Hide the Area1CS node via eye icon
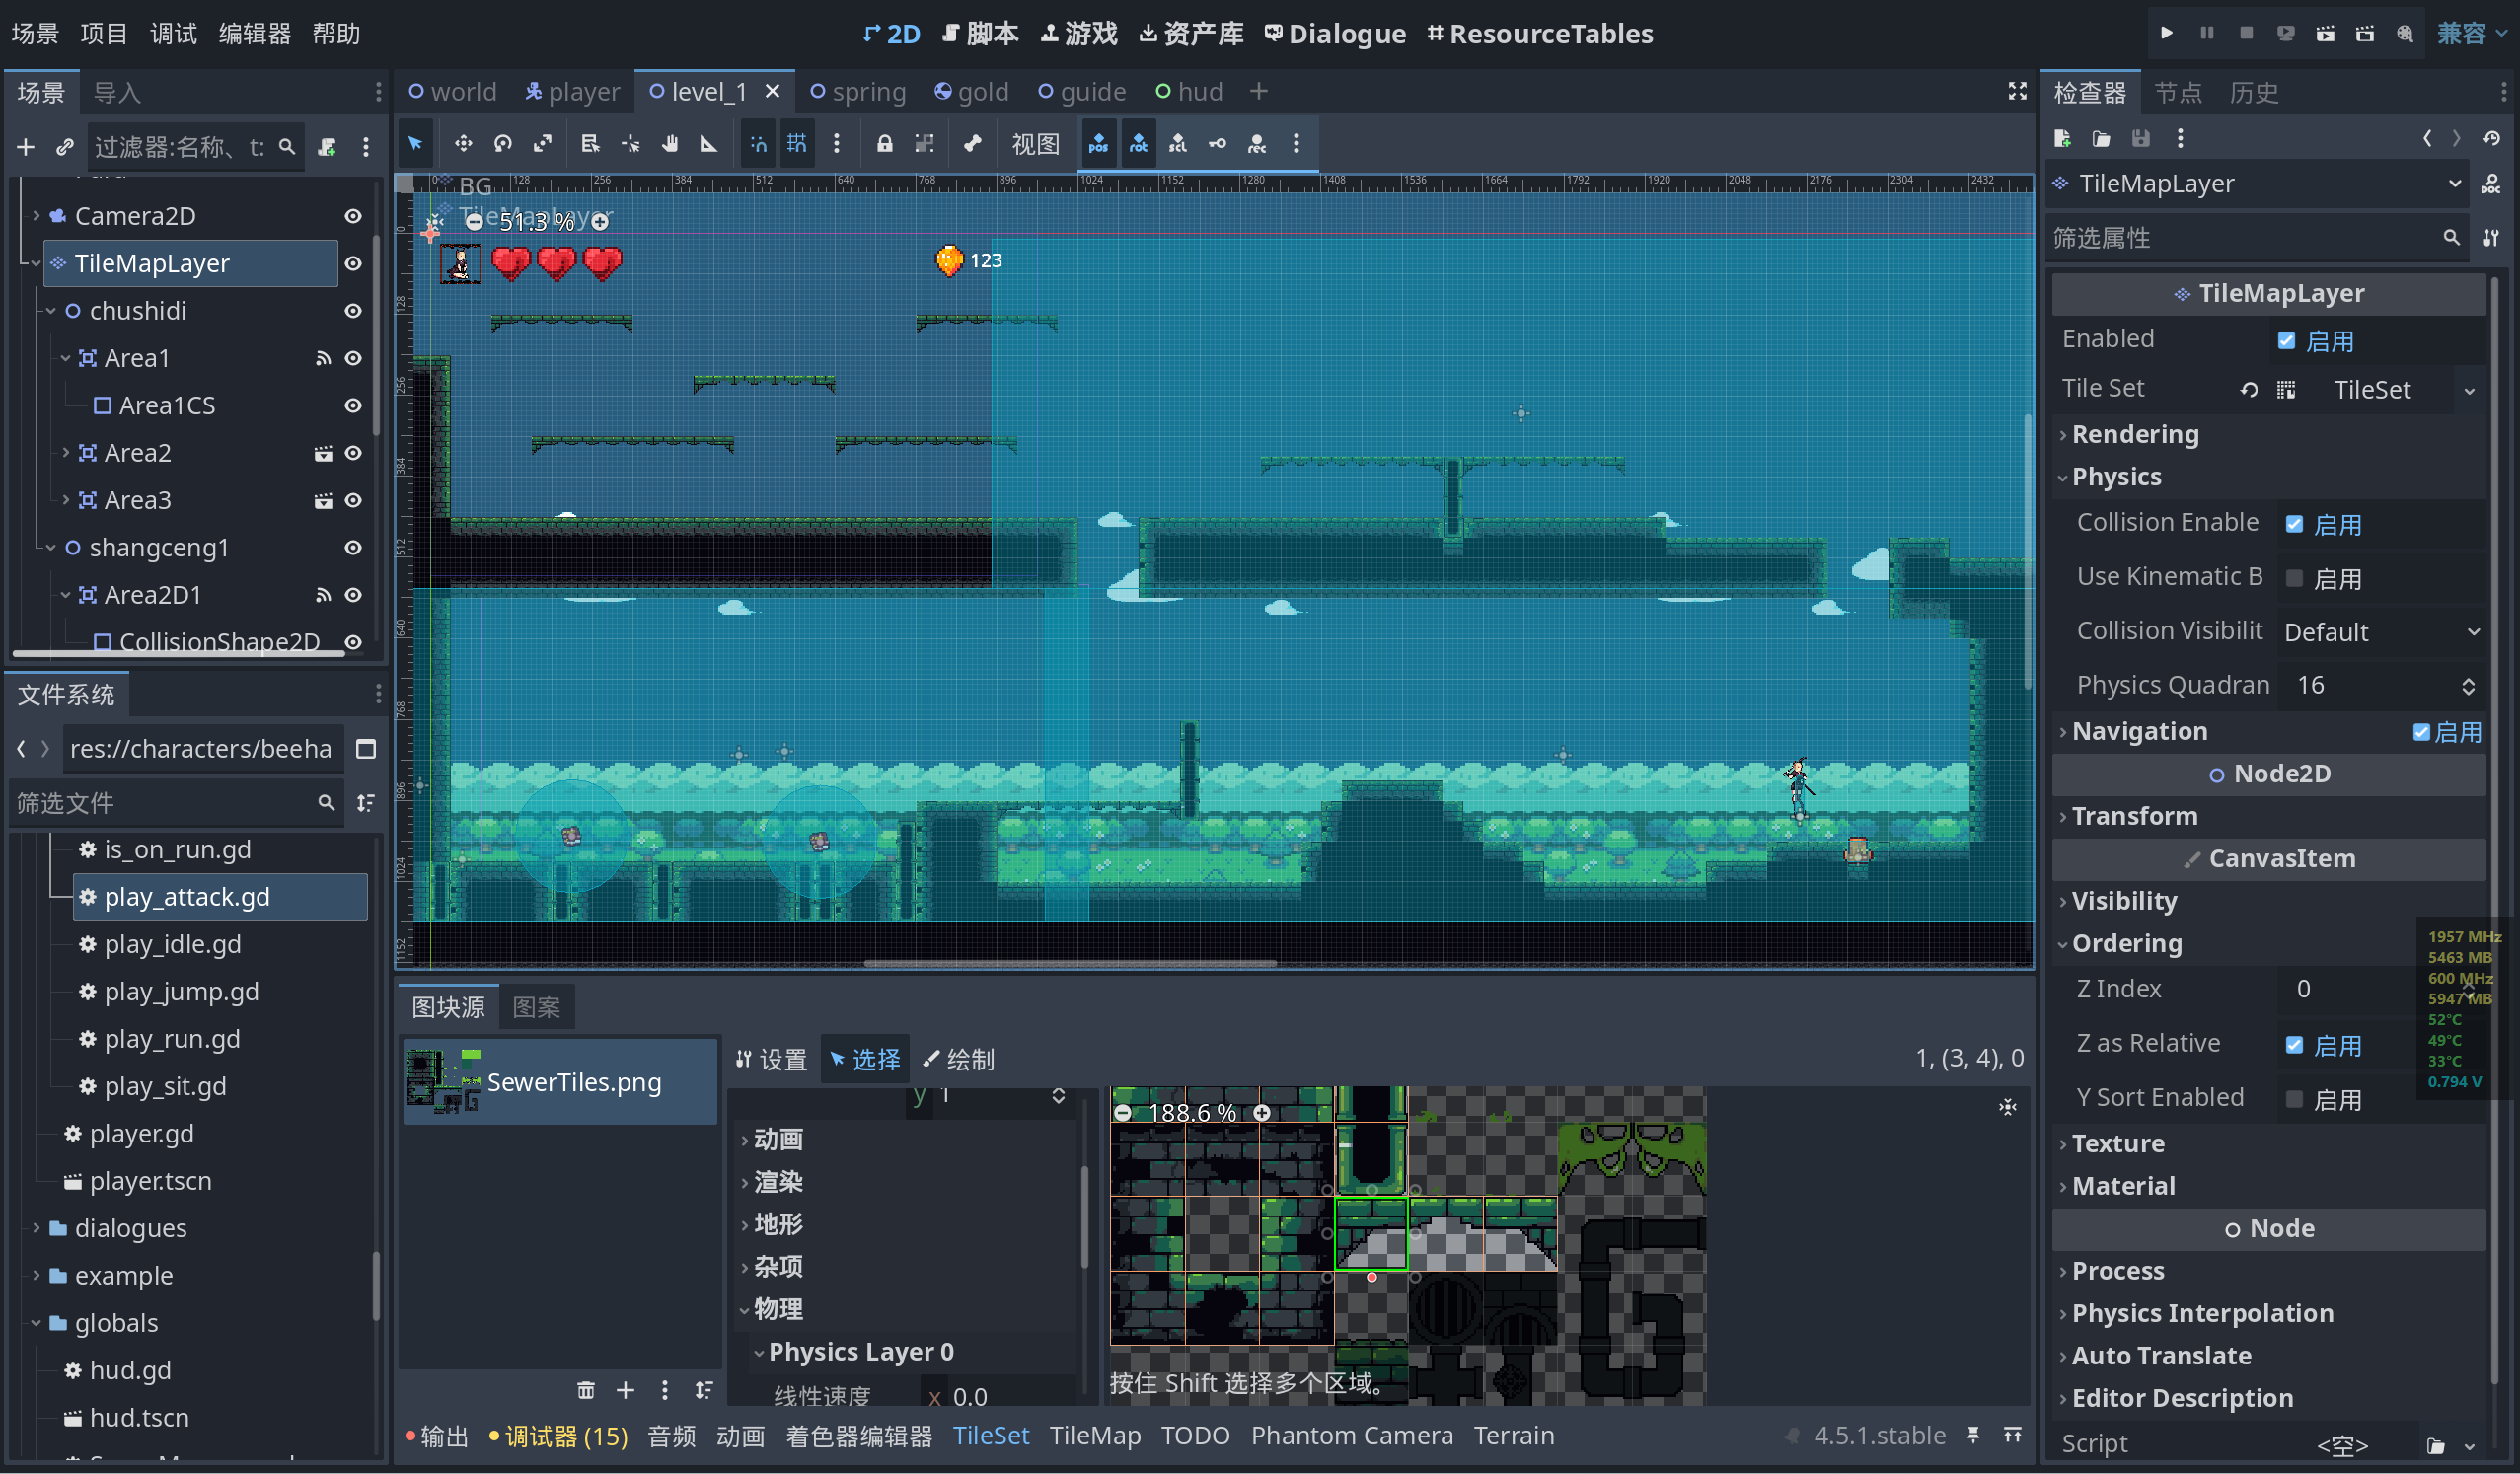The height and width of the screenshot is (1474, 2520). point(353,405)
